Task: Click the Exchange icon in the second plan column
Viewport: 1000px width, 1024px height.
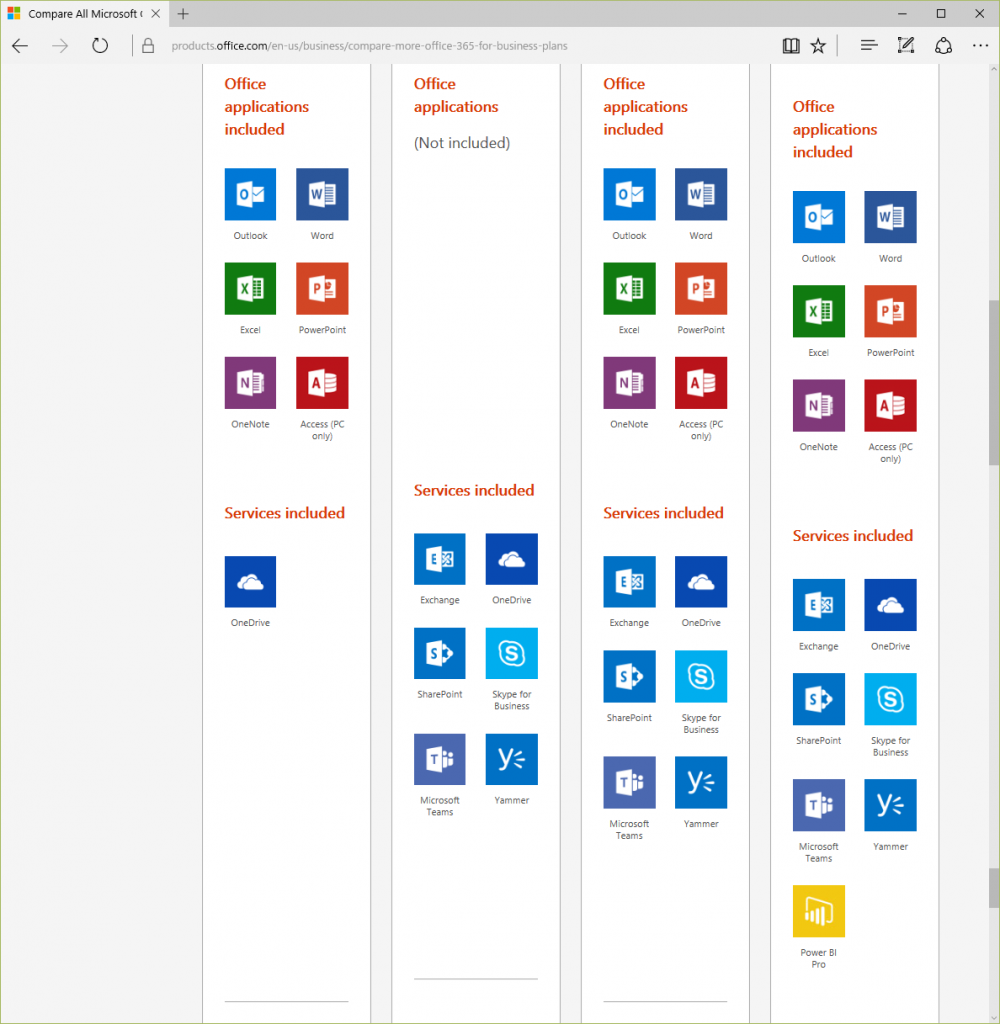Action: (440, 559)
